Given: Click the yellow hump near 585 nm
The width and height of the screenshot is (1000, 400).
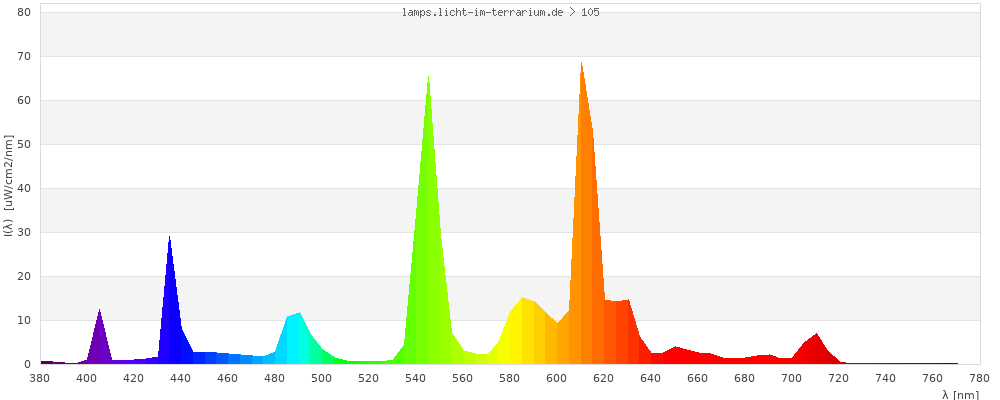Looking at the screenshot, I should coord(524,335).
